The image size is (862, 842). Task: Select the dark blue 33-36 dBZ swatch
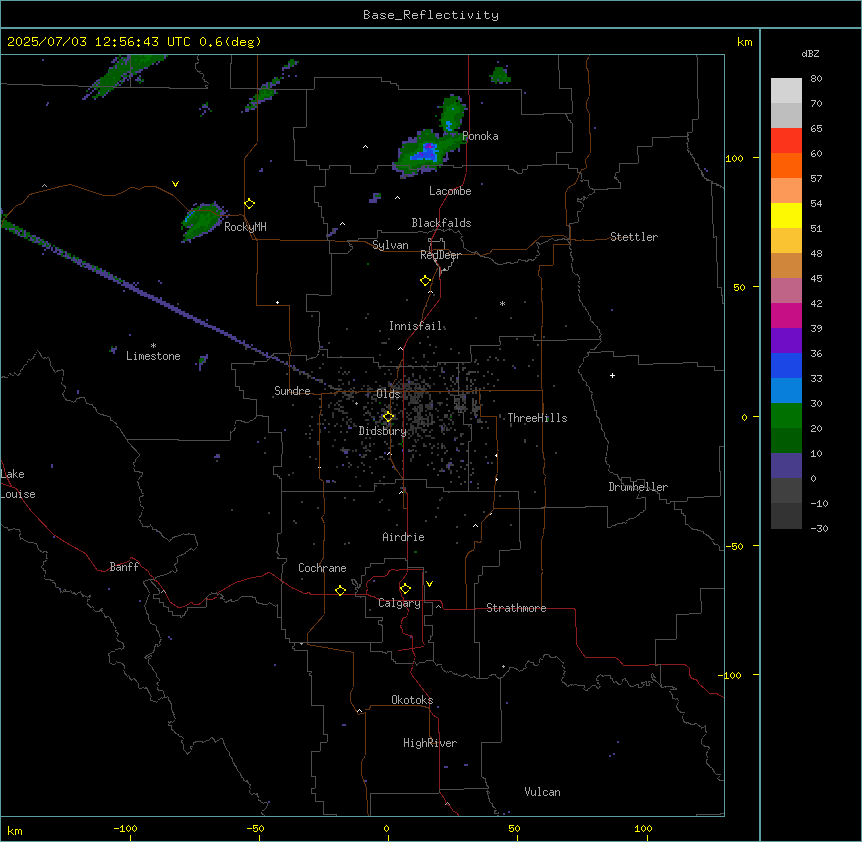pos(786,366)
